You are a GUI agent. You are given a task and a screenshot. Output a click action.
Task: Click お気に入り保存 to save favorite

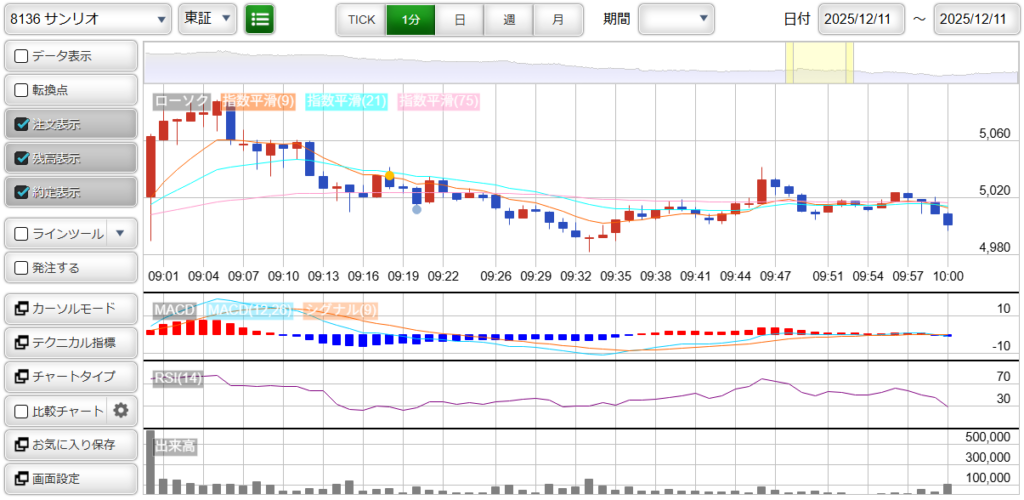pyautogui.click(x=70, y=444)
